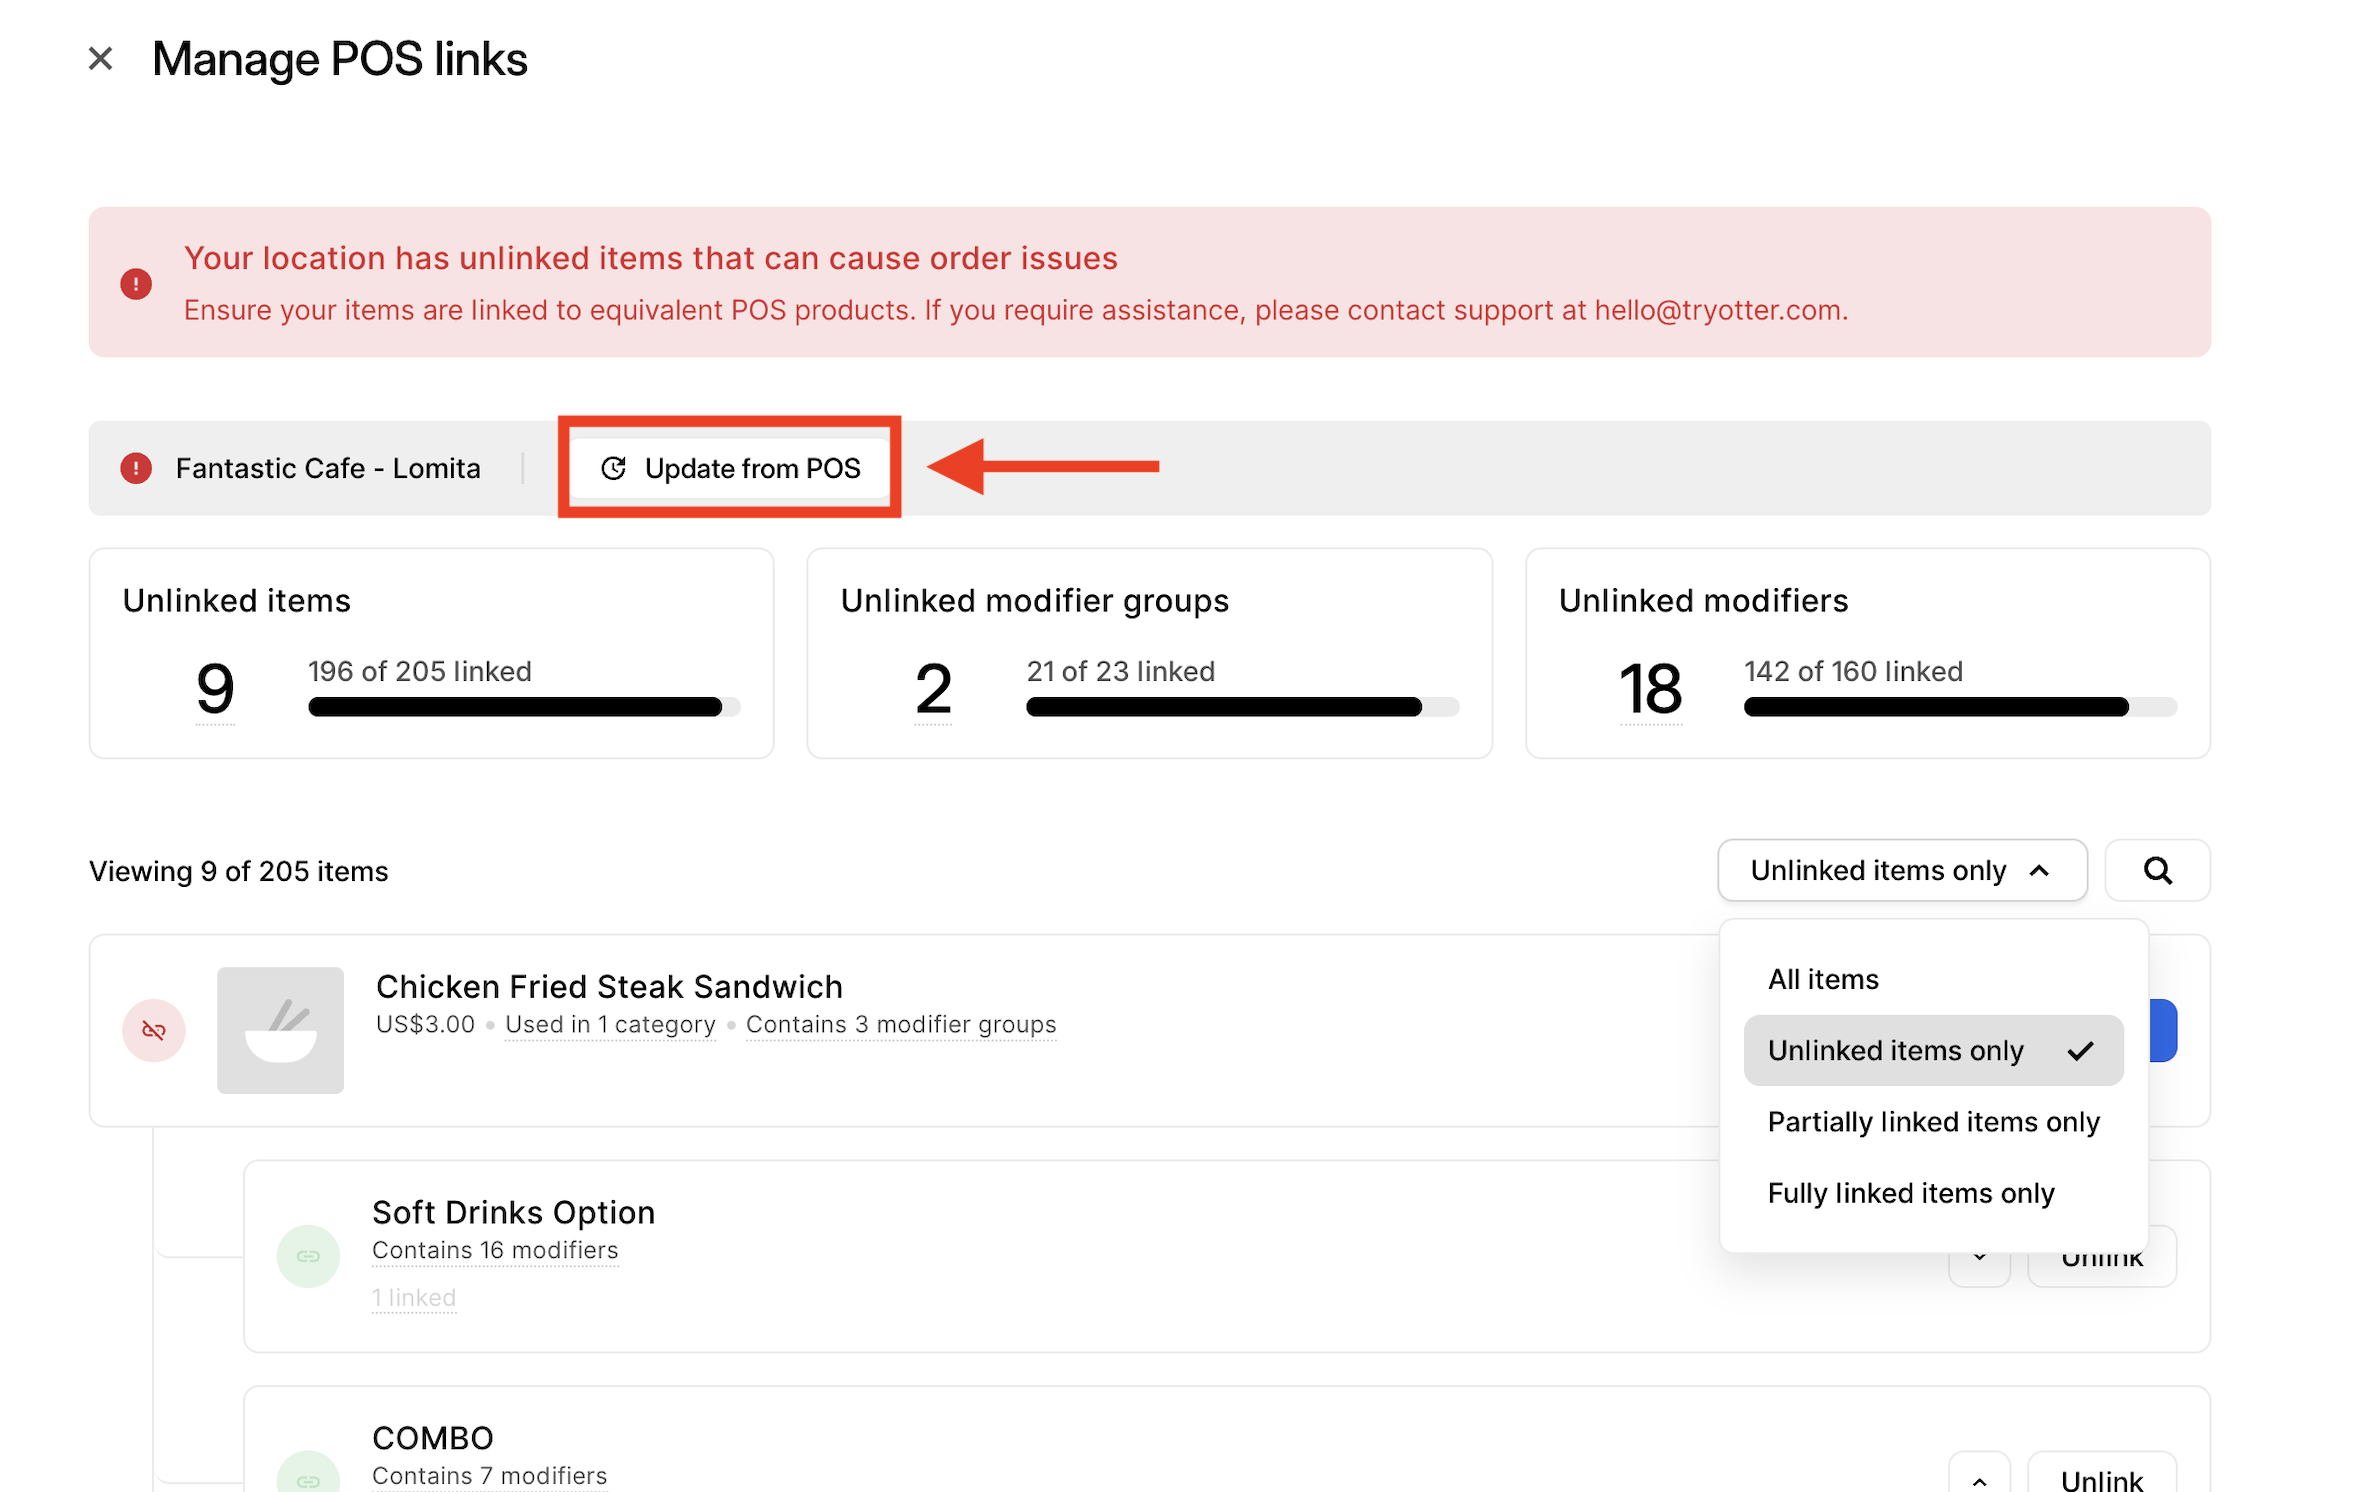Click the Contains 3 modifier groups link

[x=900, y=1025]
